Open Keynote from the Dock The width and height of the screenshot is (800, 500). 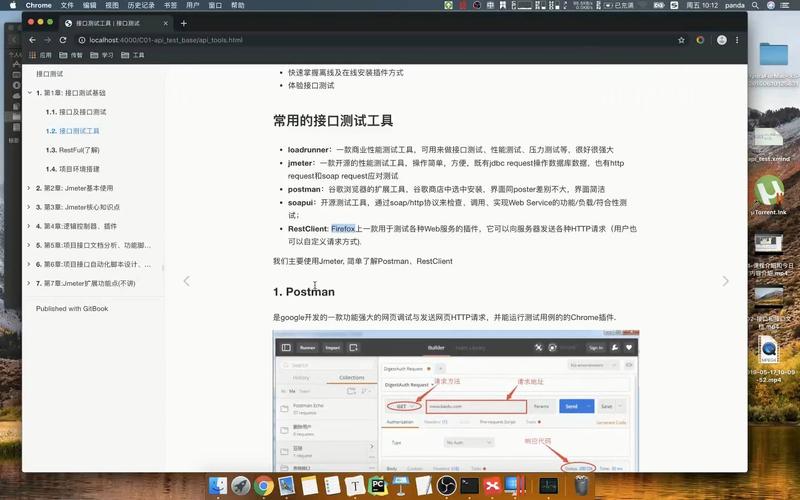(x=401, y=485)
